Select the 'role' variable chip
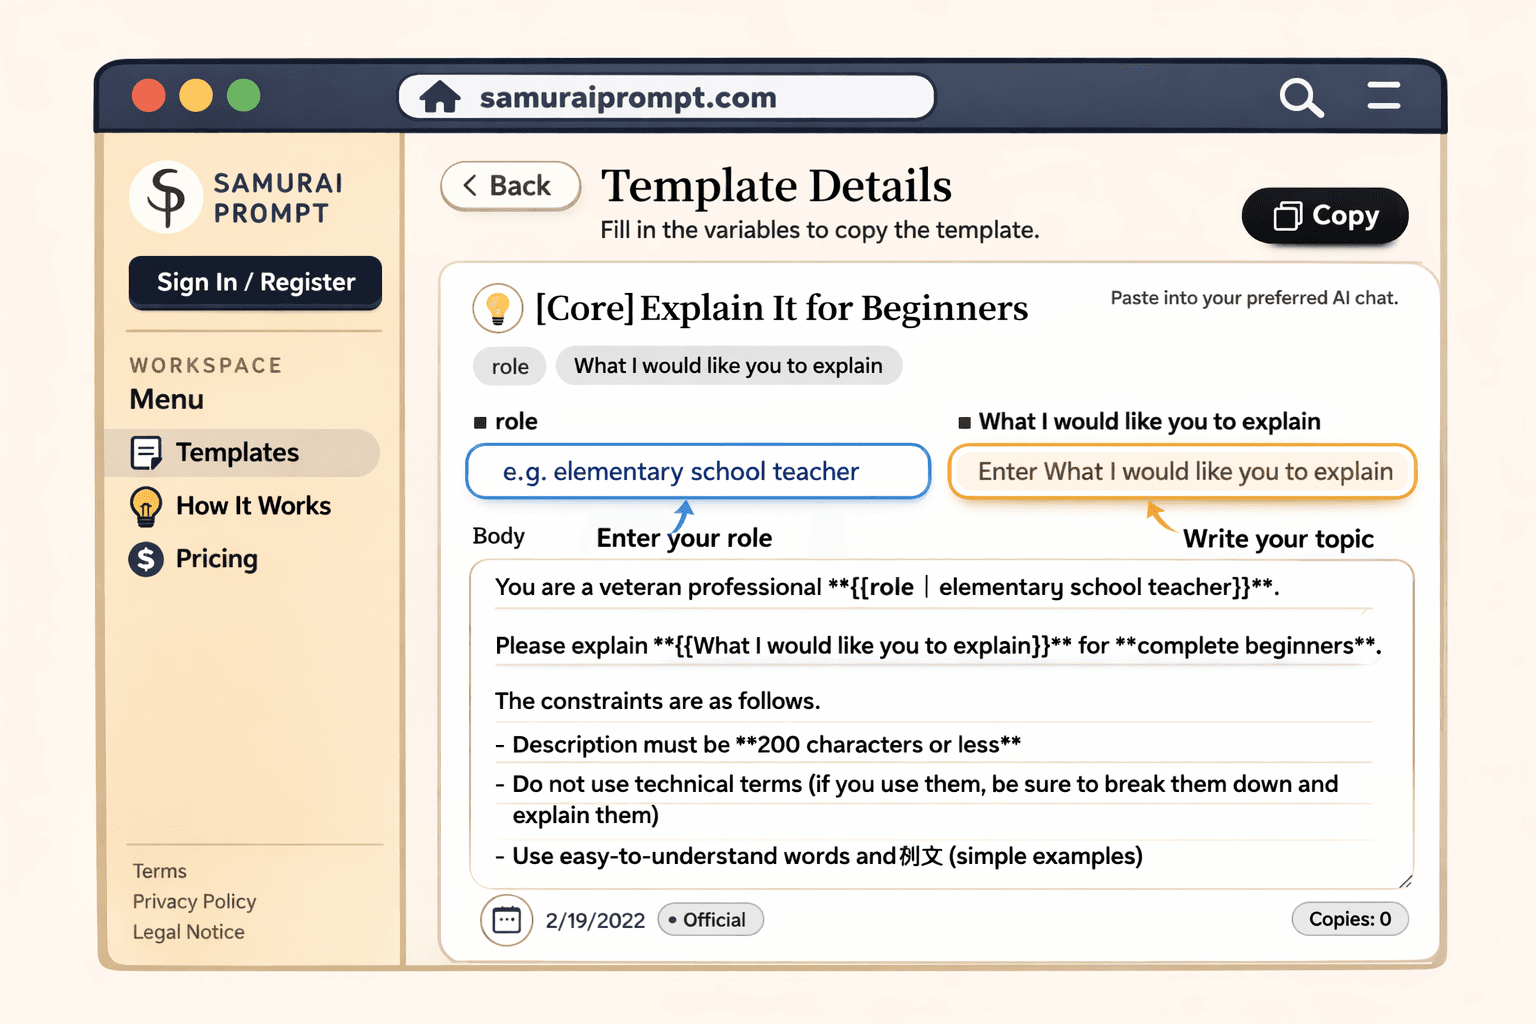1536x1024 pixels. coord(509,367)
